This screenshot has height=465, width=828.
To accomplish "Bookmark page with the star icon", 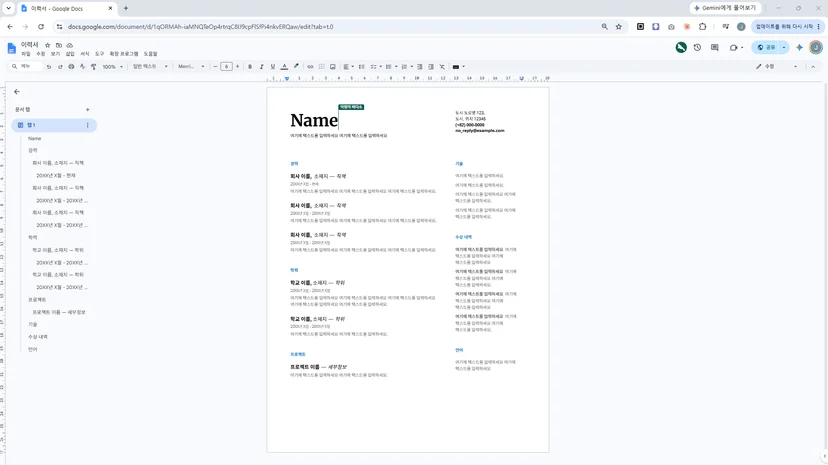I will [x=618, y=26].
